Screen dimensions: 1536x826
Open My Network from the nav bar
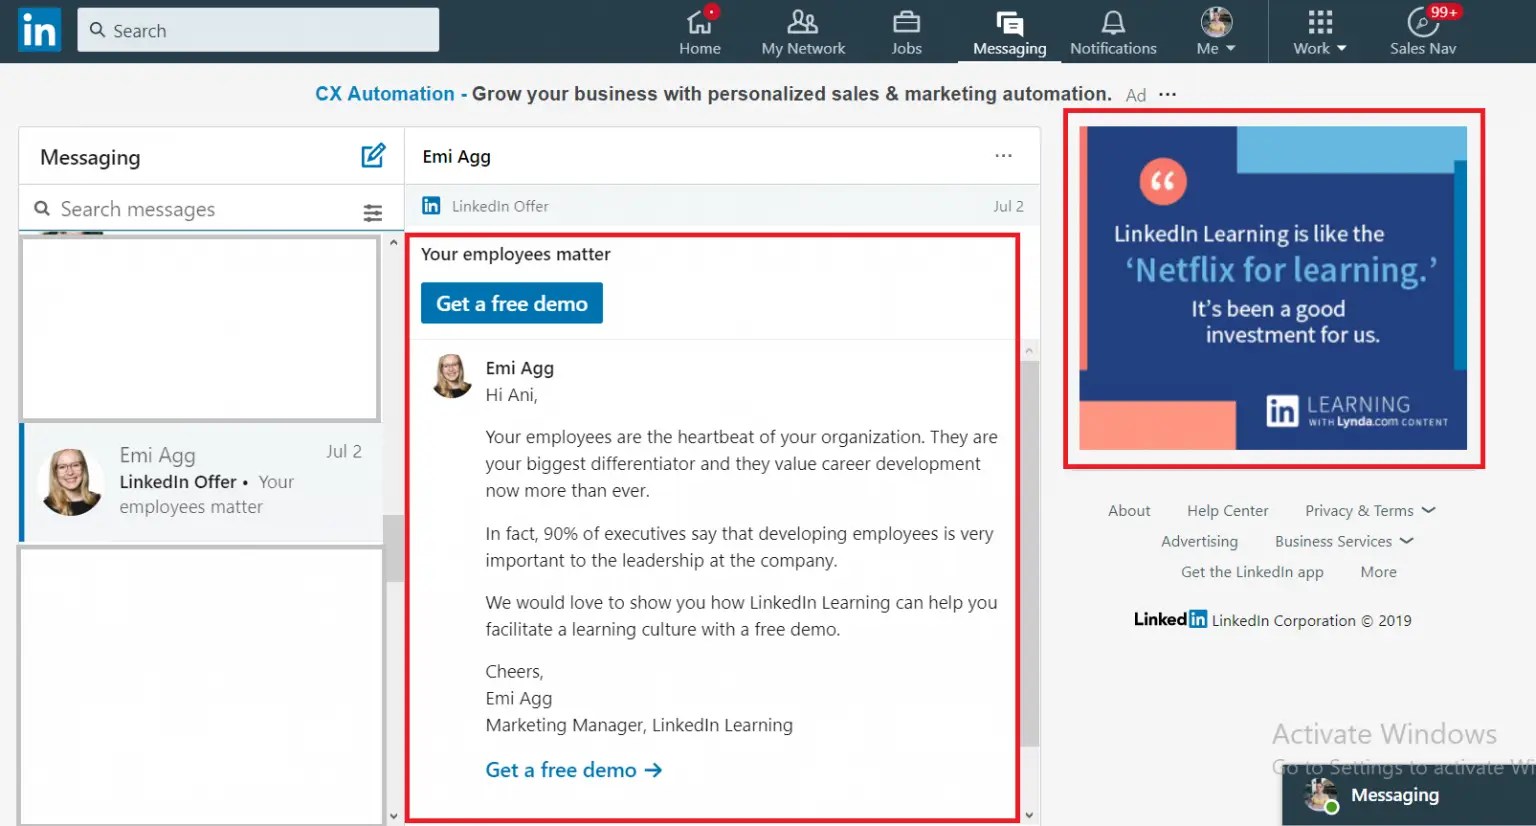pyautogui.click(x=803, y=24)
